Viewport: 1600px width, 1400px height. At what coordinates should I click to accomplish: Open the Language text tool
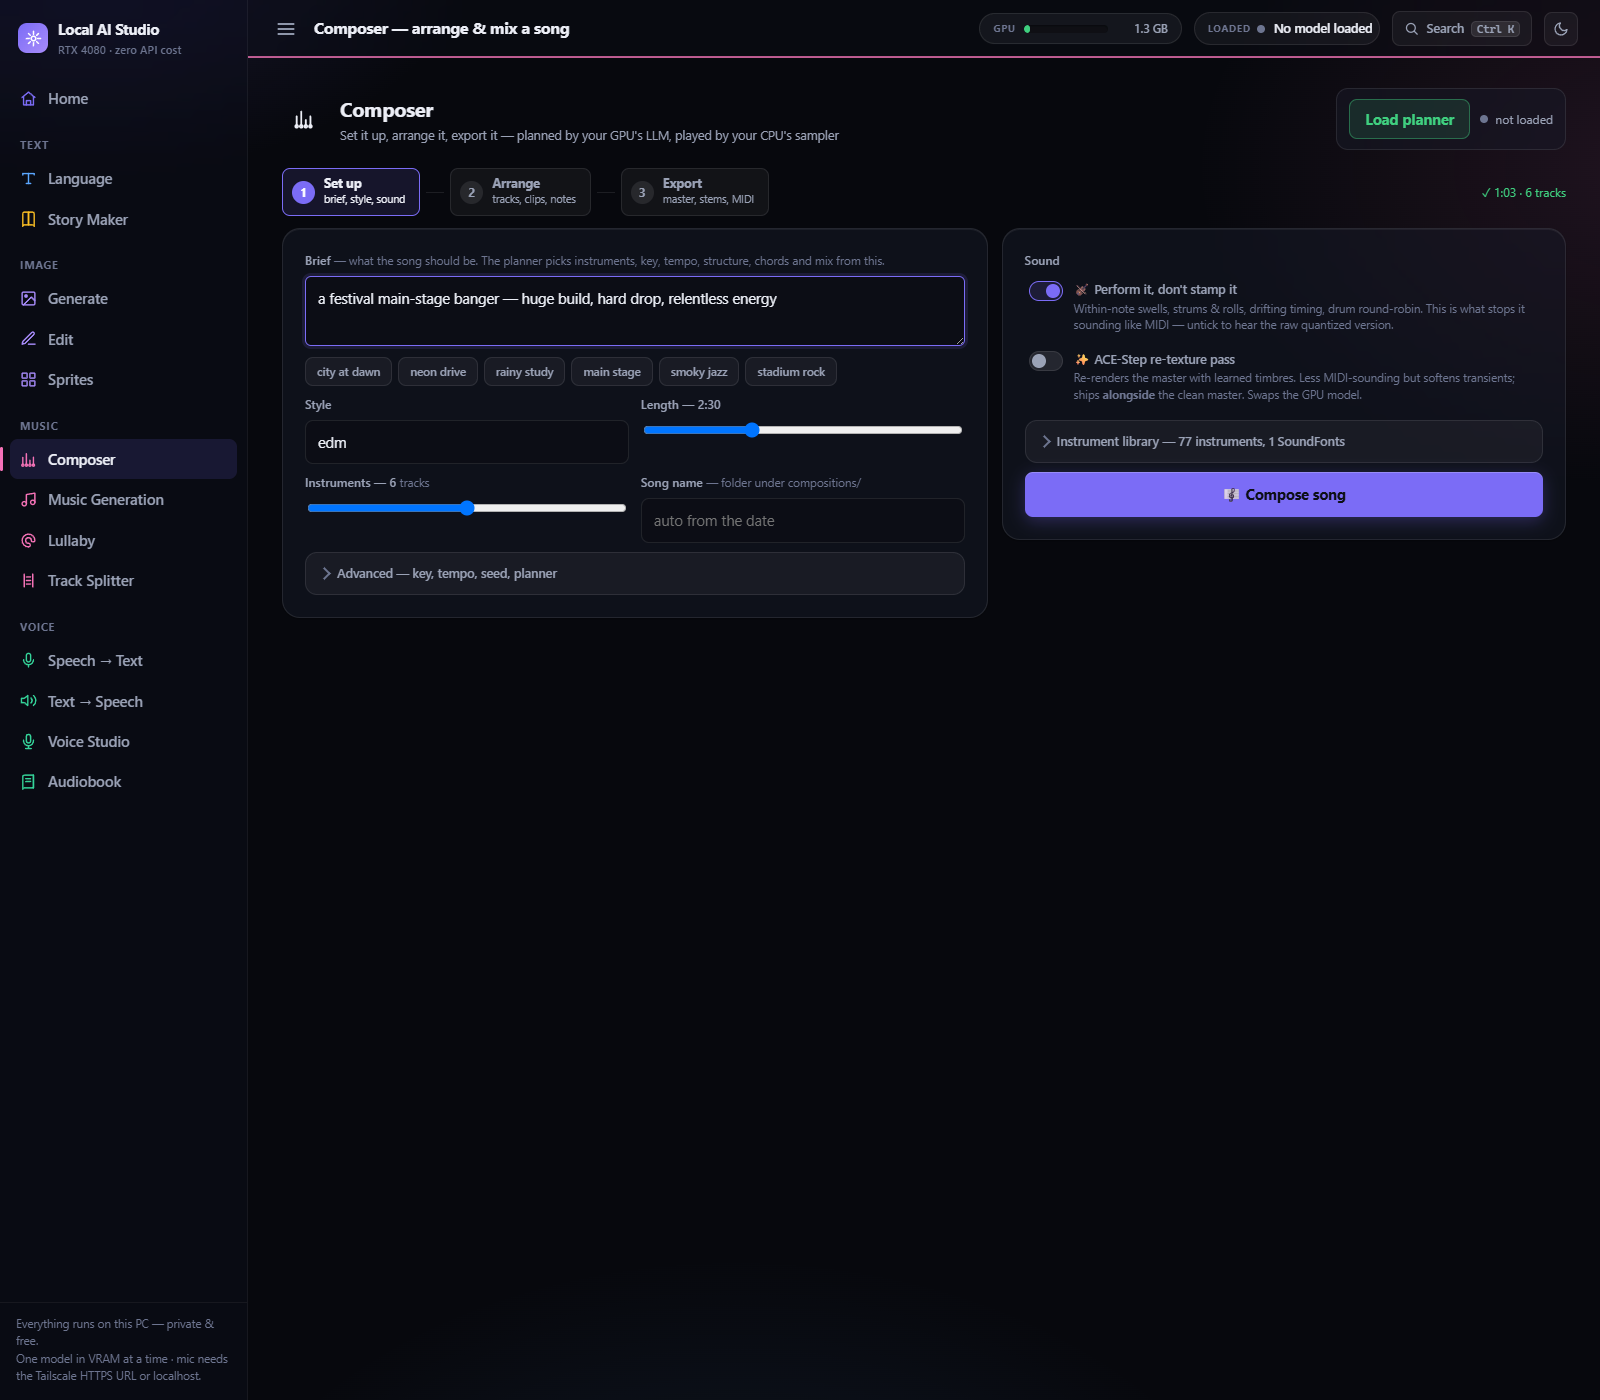(x=123, y=179)
